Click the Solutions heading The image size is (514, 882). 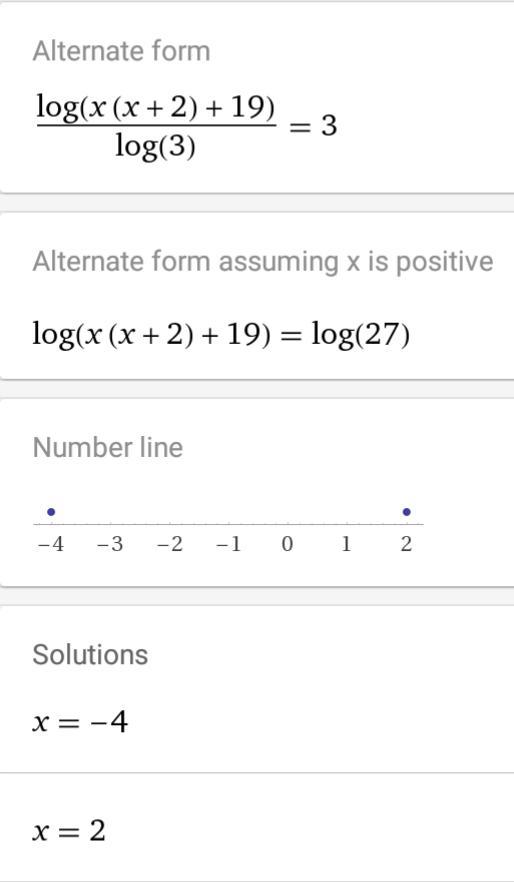click(x=90, y=655)
